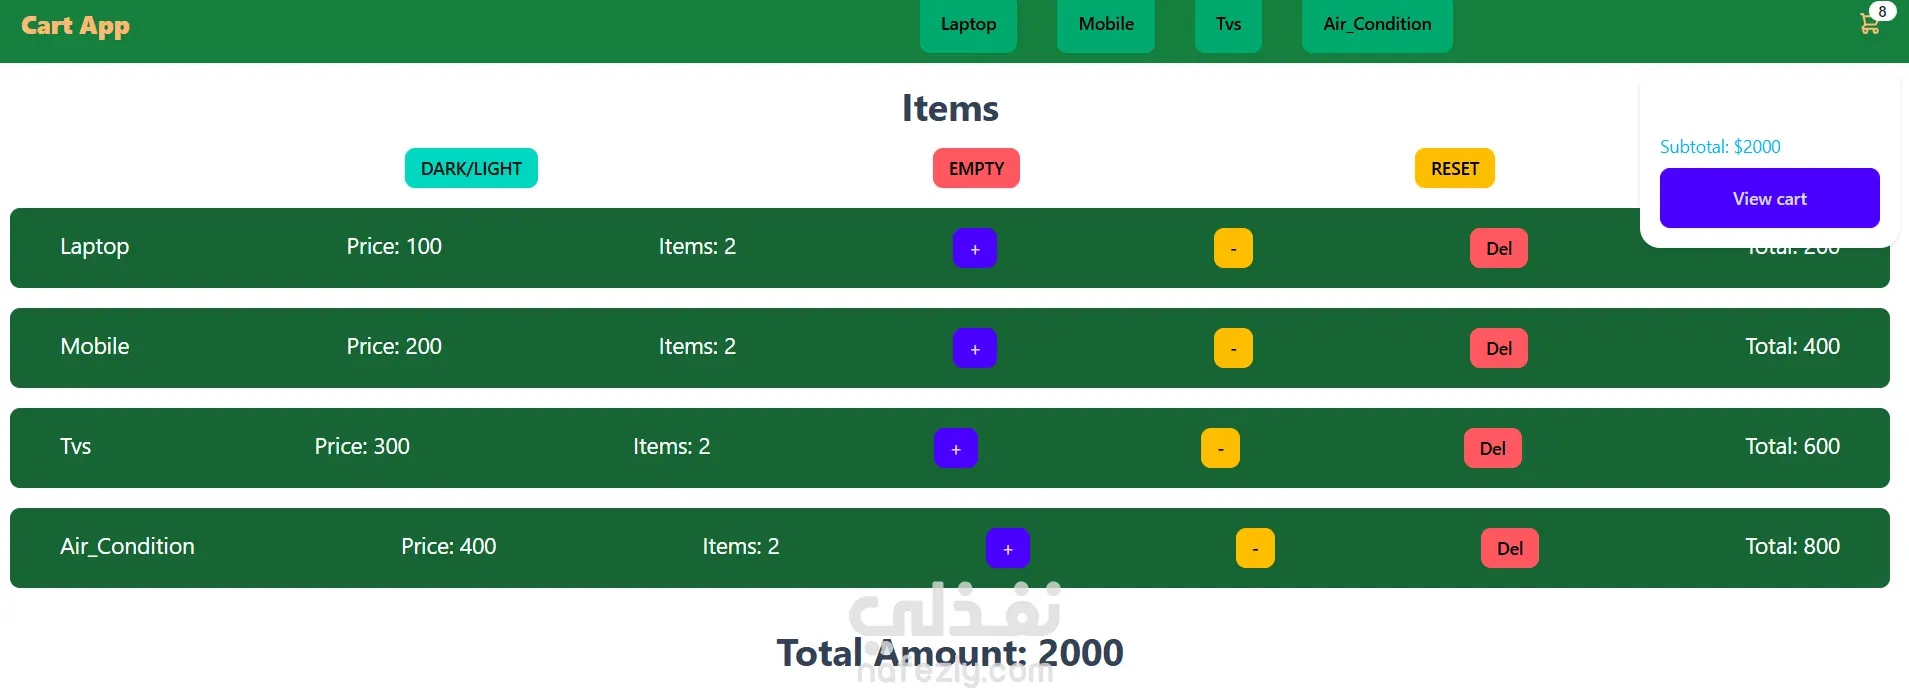Toggle the DARK/LIGHT theme button
This screenshot has height=690, width=1909.
pos(471,168)
